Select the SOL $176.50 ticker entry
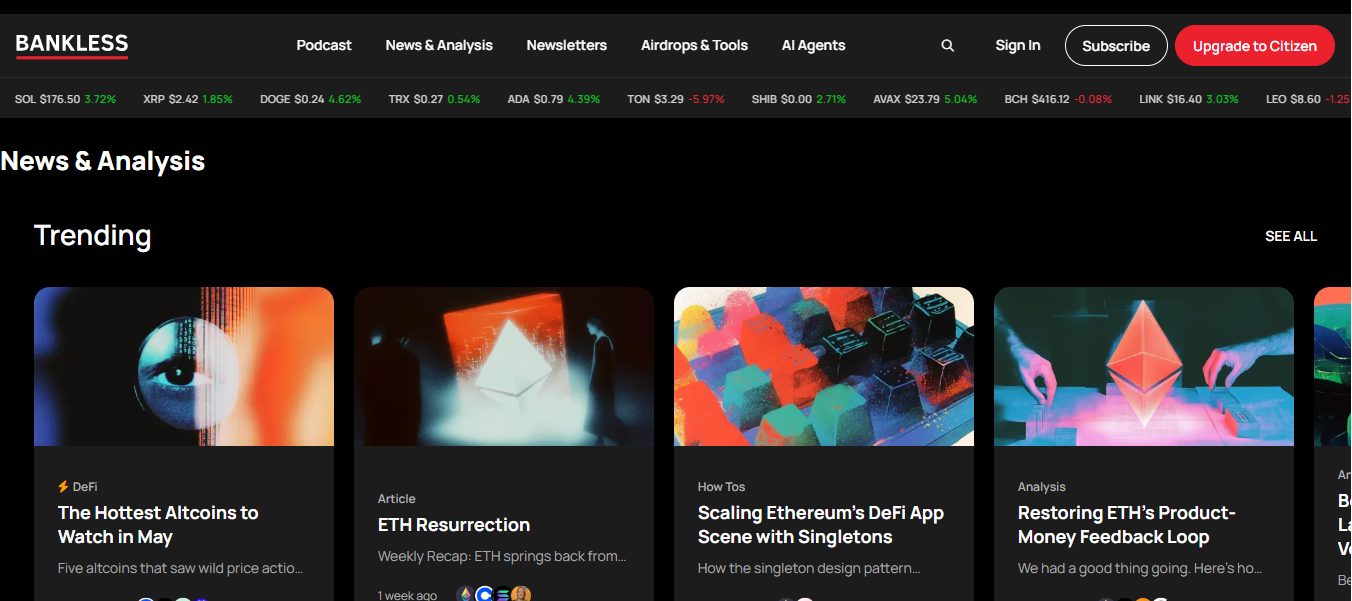This screenshot has height=601, width=1352. [x=65, y=99]
